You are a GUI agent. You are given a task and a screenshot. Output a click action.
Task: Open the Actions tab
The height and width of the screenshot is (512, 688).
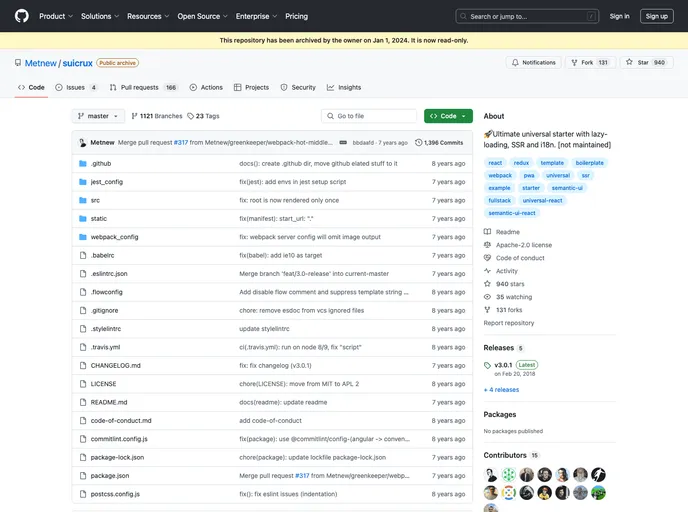pos(206,88)
